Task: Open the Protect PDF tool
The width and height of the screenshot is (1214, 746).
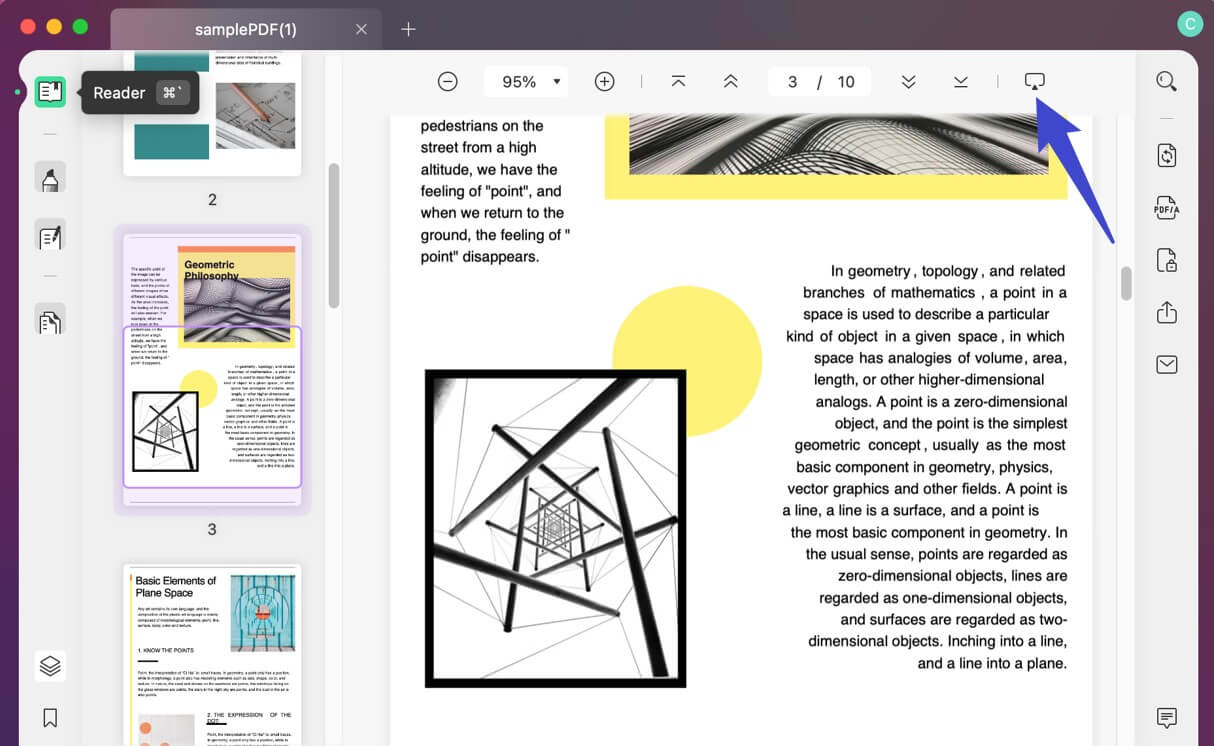Action: 1165,260
